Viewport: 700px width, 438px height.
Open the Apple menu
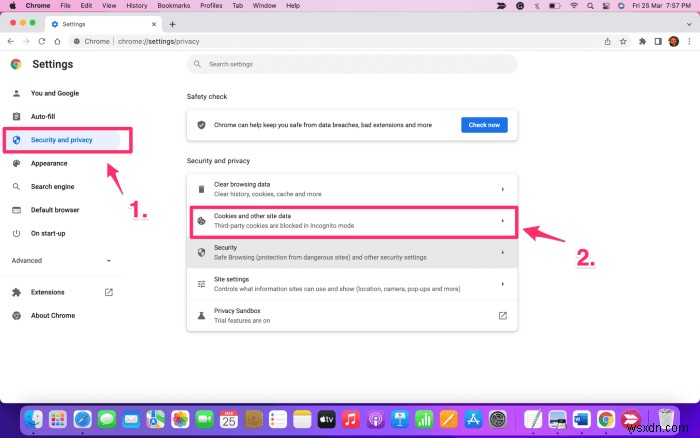point(12,6)
